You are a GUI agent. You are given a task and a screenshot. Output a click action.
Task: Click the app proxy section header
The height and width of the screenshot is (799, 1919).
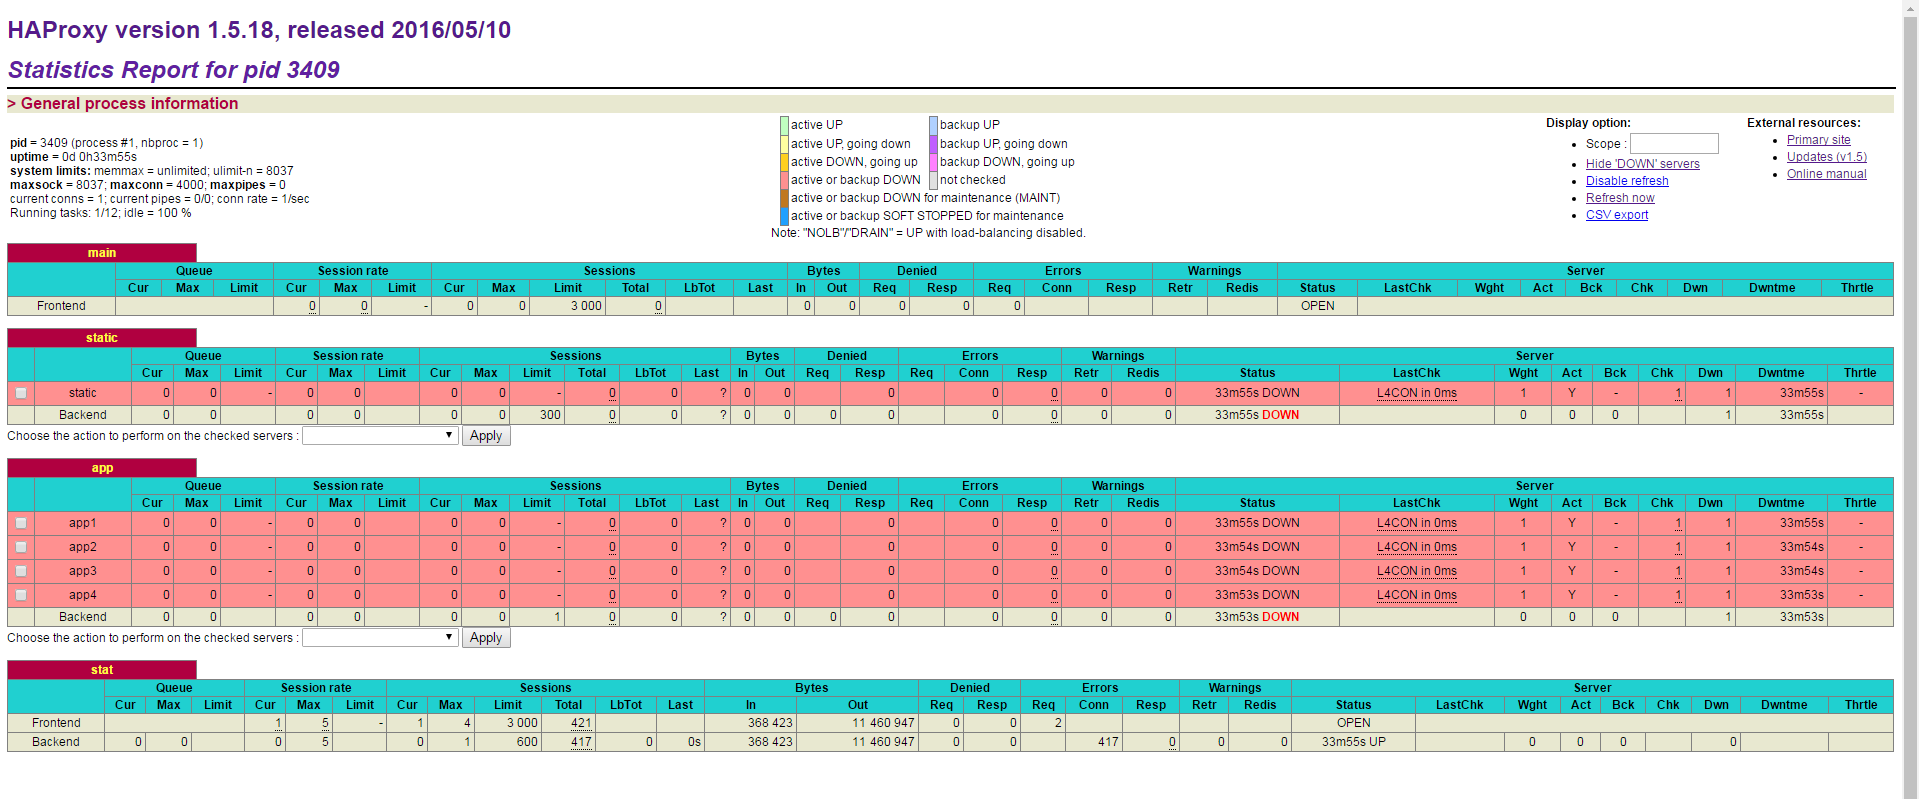(102, 468)
